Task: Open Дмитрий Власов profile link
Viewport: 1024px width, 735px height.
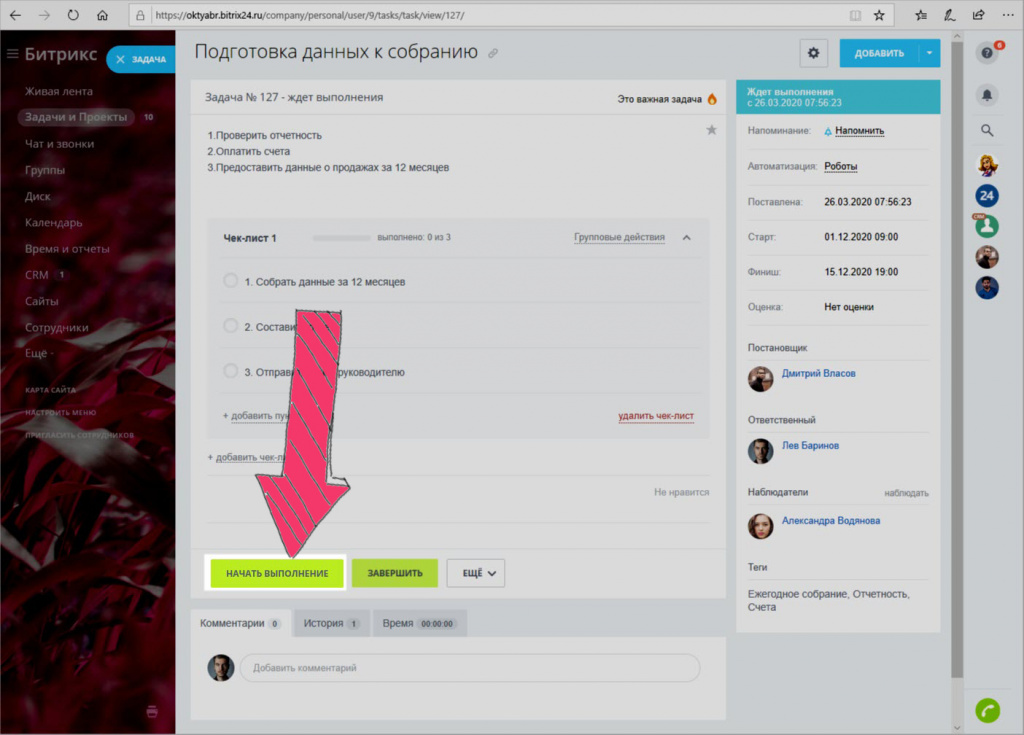Action: [818, 373]
